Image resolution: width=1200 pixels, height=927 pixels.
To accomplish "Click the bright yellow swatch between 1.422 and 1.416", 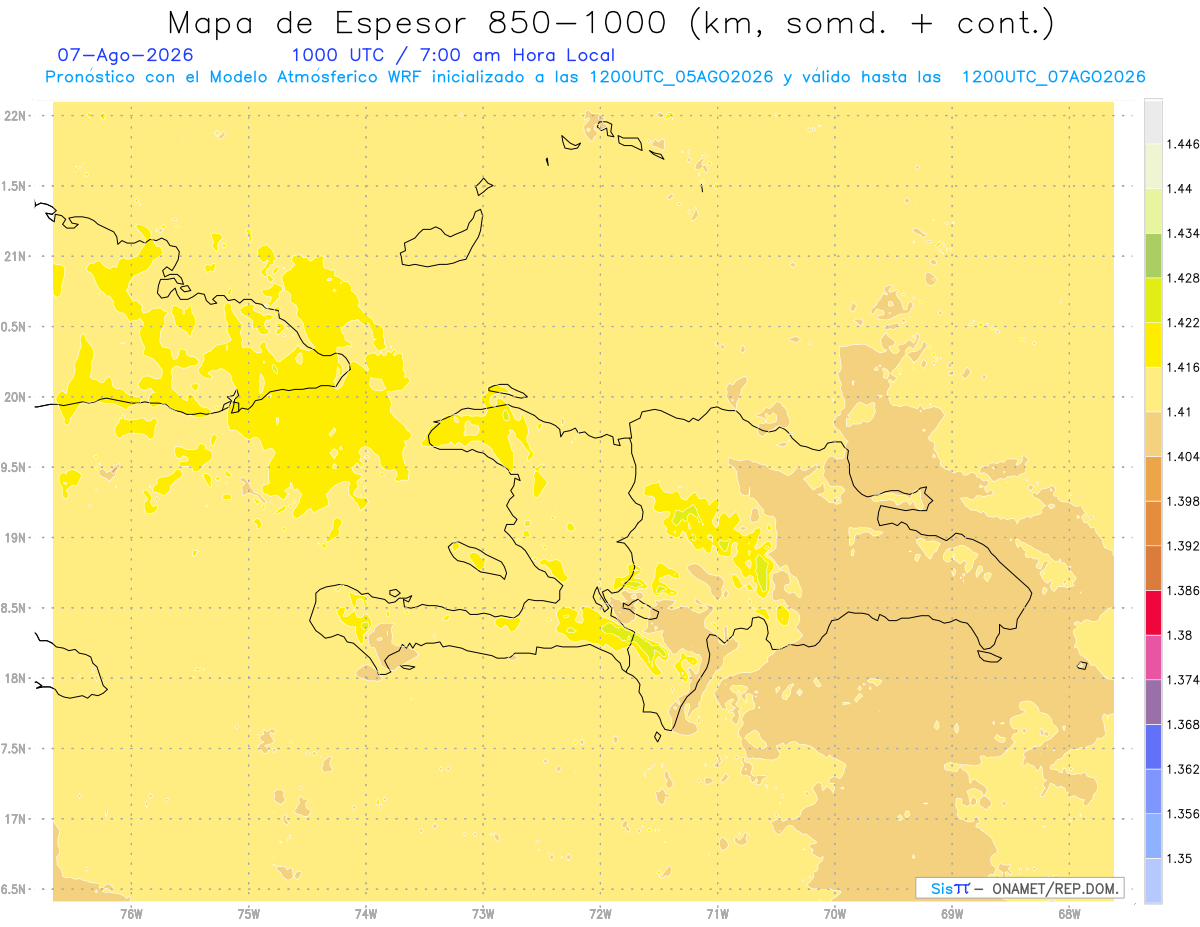I will click(1153, 345).
